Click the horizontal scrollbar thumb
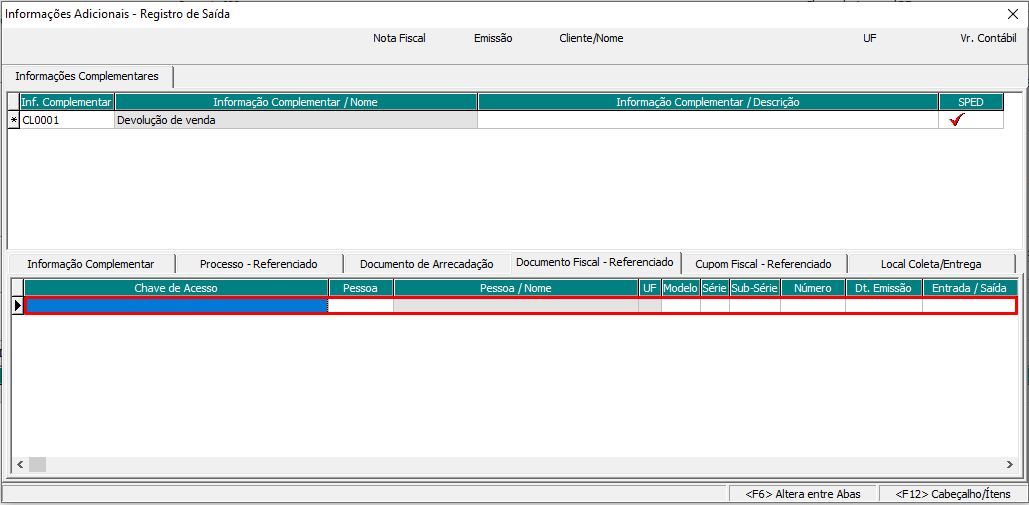The width and height of the screenshot is (1029, 505). pos(37,464)
